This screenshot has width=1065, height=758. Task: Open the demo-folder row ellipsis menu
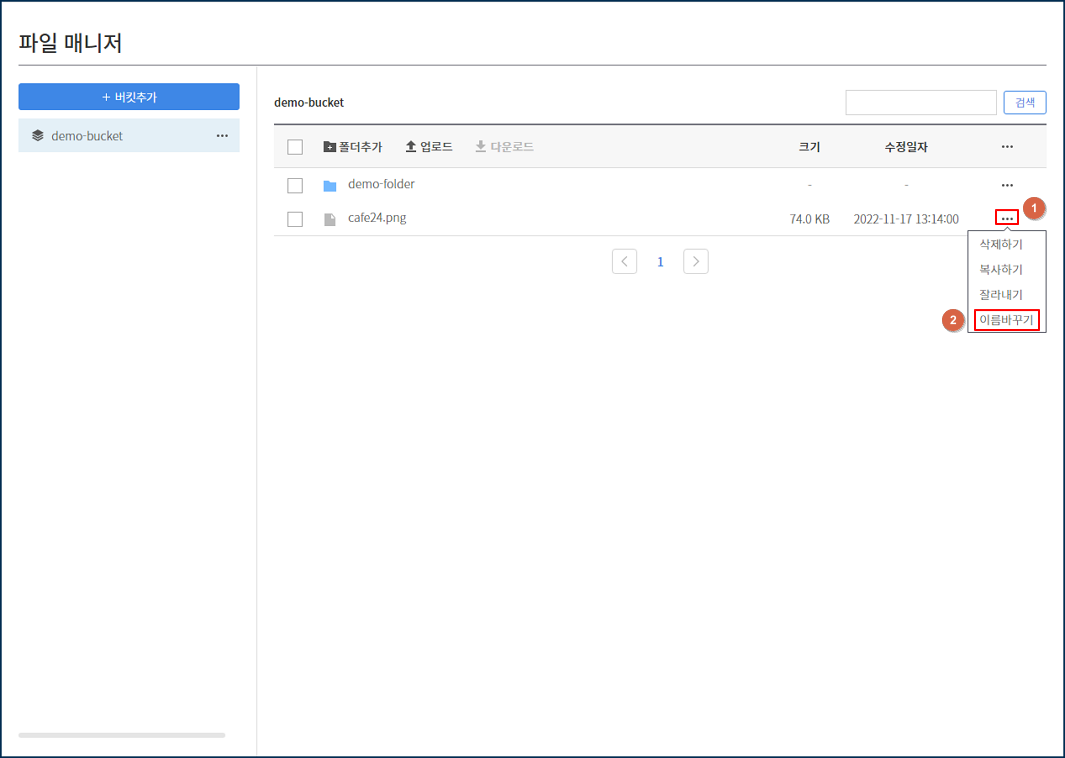tap(1007, 185)
